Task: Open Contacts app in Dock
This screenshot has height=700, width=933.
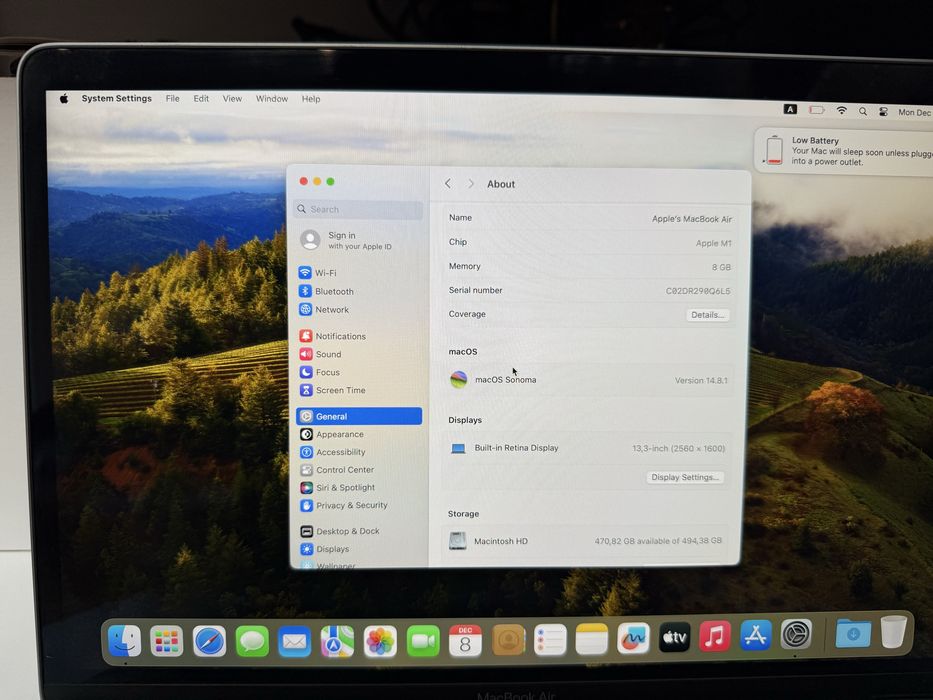Action: (x=508, y=640)
